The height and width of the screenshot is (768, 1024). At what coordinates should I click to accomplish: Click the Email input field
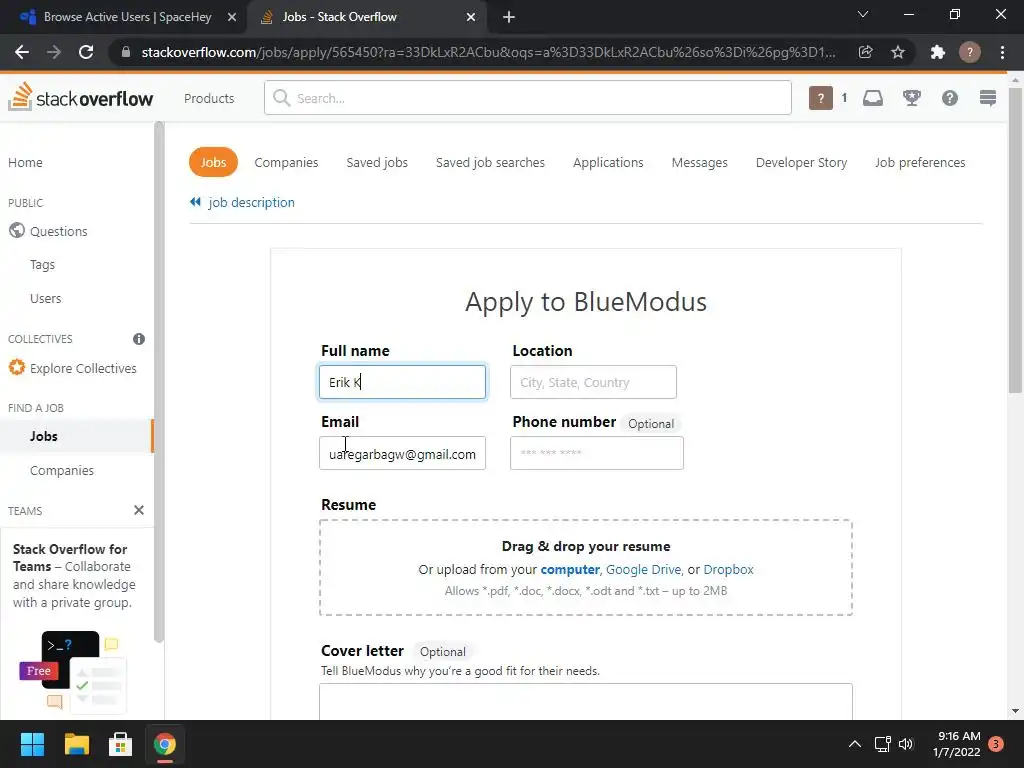pos(402,453)
